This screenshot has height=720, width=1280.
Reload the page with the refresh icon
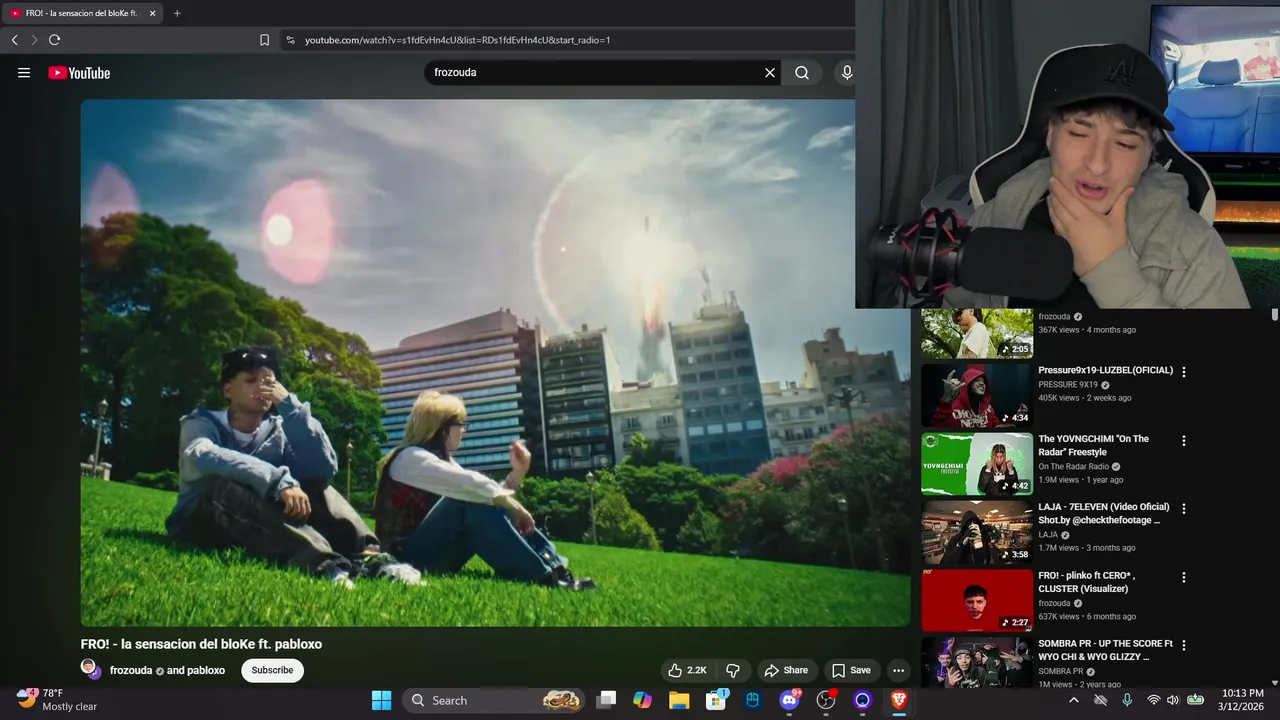tap(54, 40)
